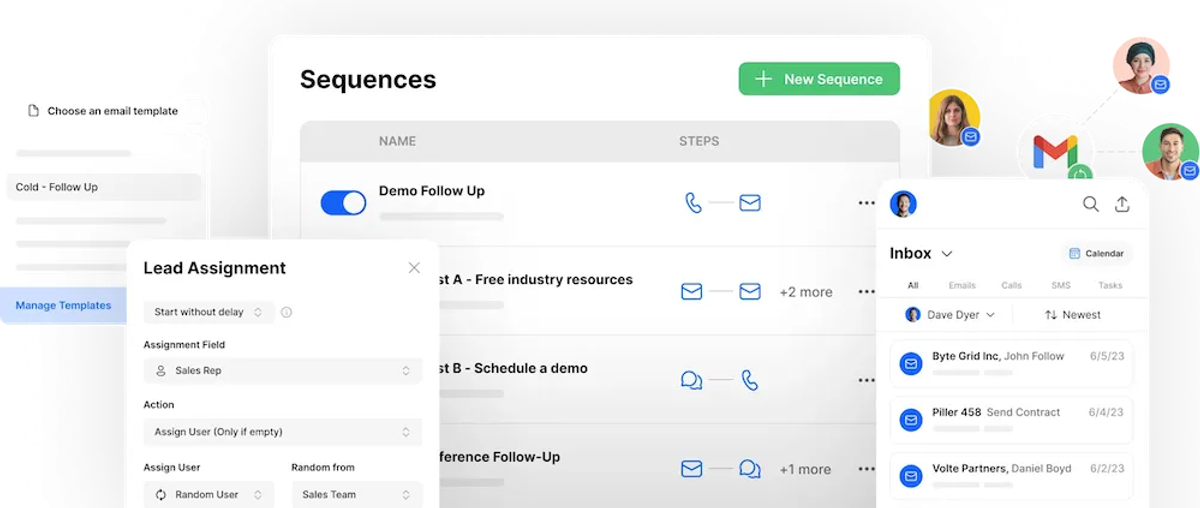Click the STEPS column header
Image resolution: width=1200 pixels, height=508 pixels.
699,141
